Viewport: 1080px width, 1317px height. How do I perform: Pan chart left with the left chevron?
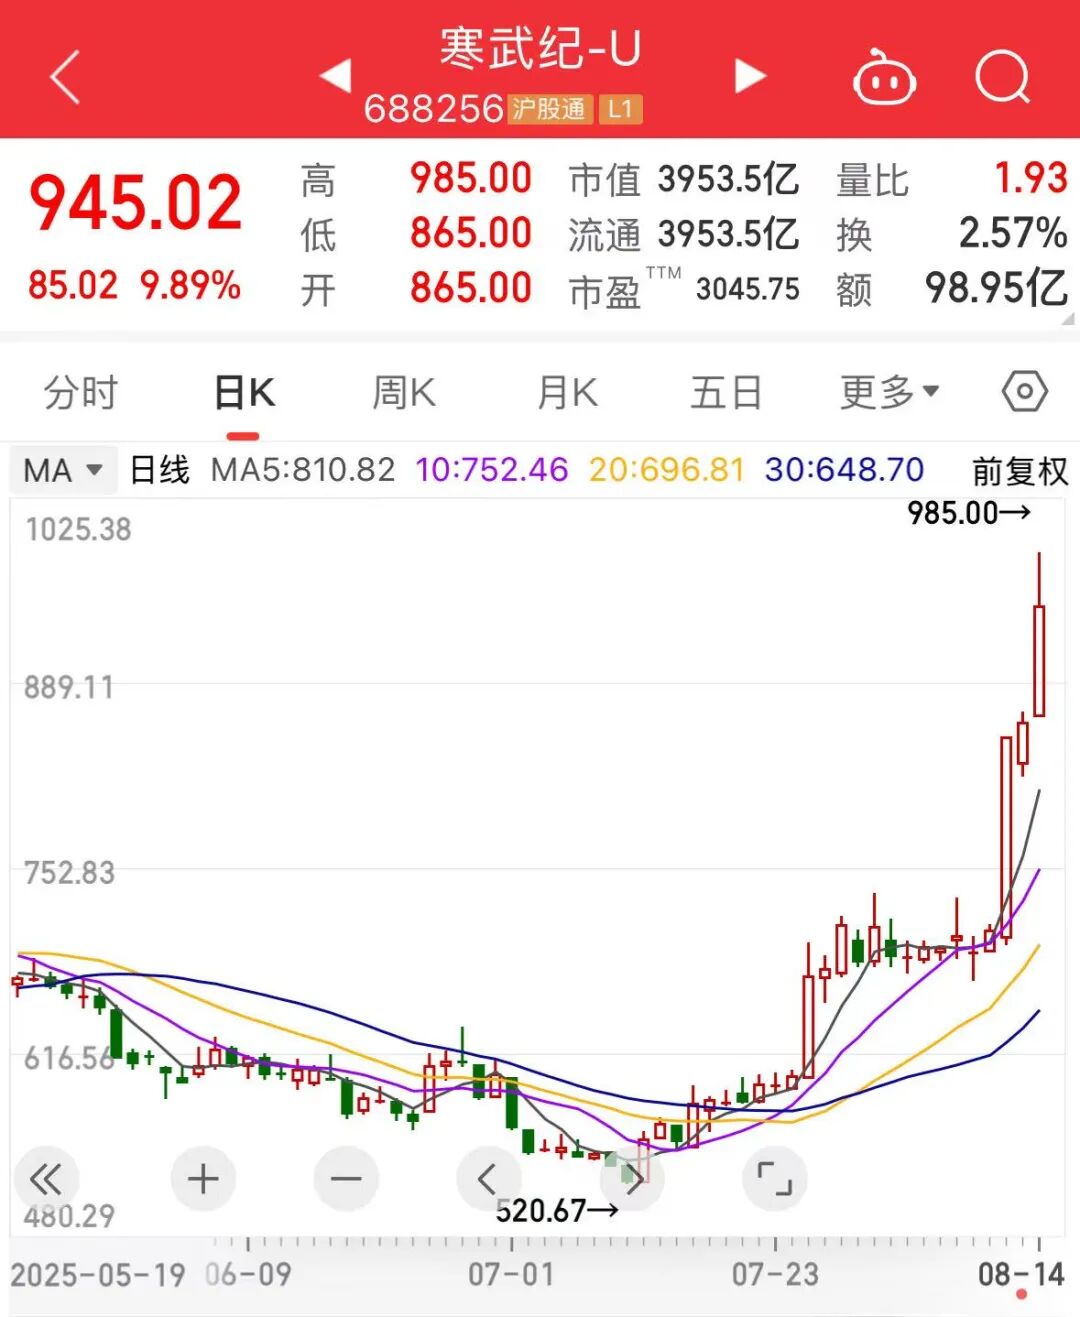489,1179
